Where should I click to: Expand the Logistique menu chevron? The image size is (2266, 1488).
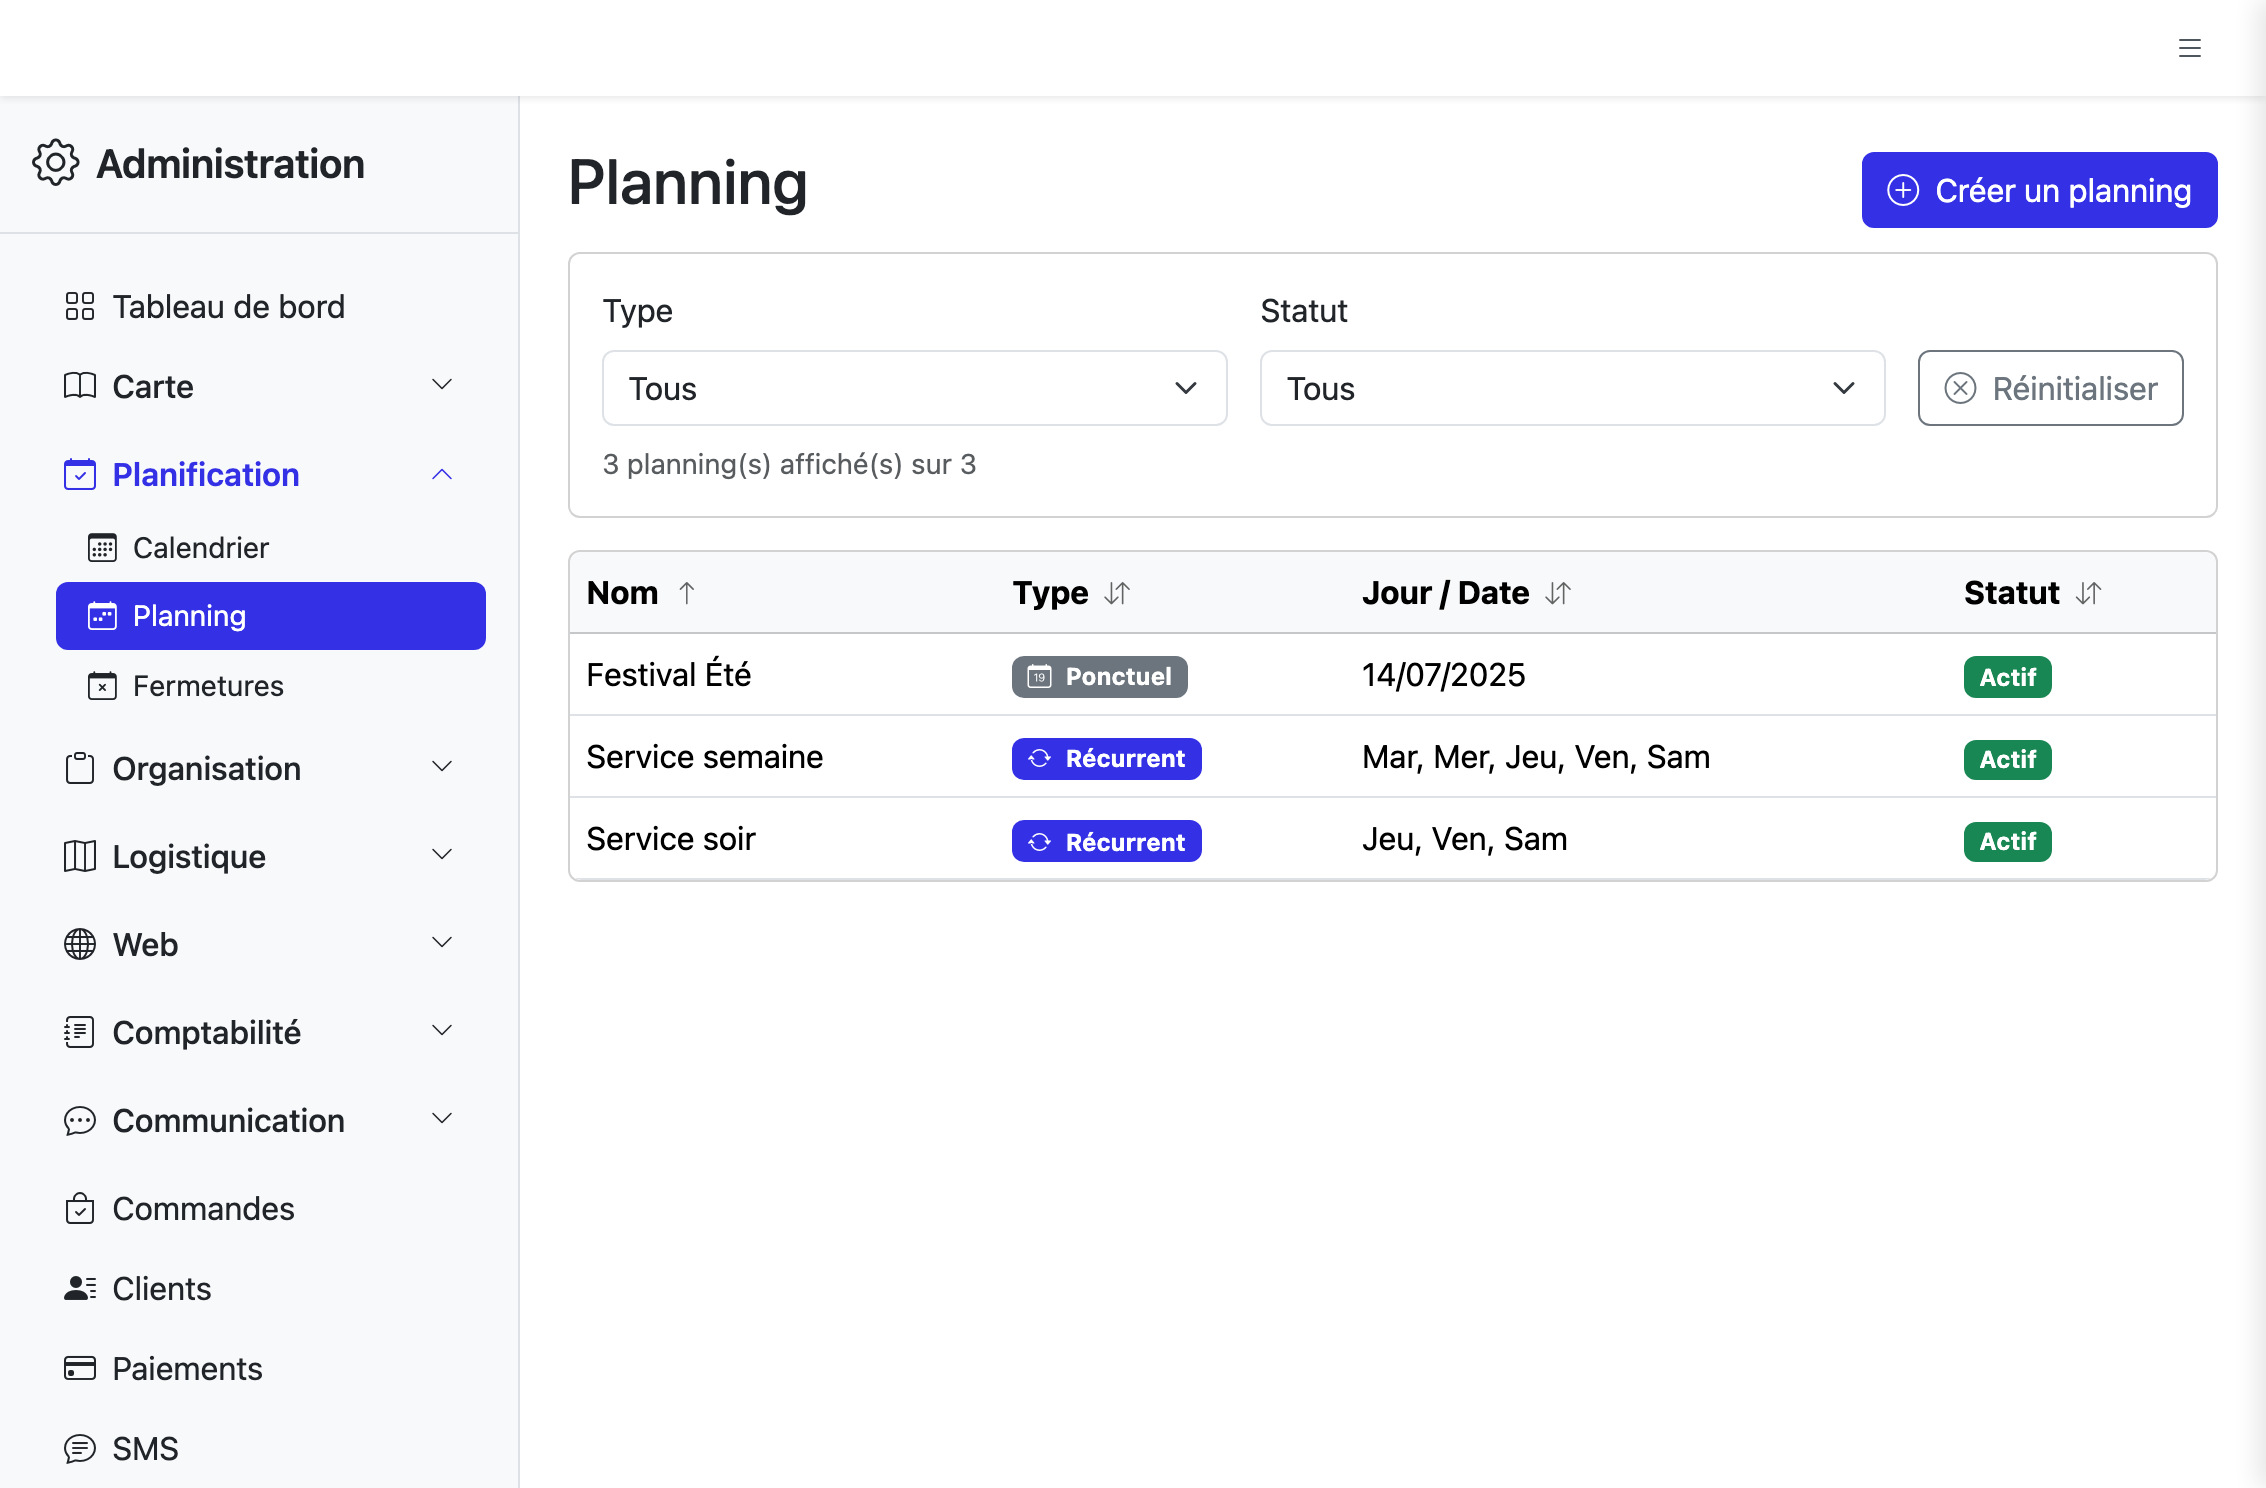(442, 855)
